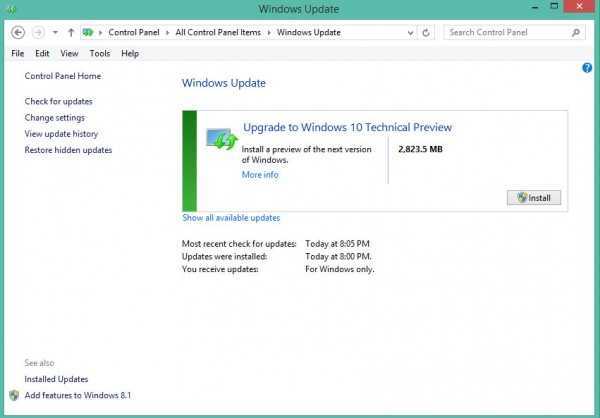Click Windows Update breadcrumb in address bar
The width and height of the screenshot is (600, 418).
308,33
